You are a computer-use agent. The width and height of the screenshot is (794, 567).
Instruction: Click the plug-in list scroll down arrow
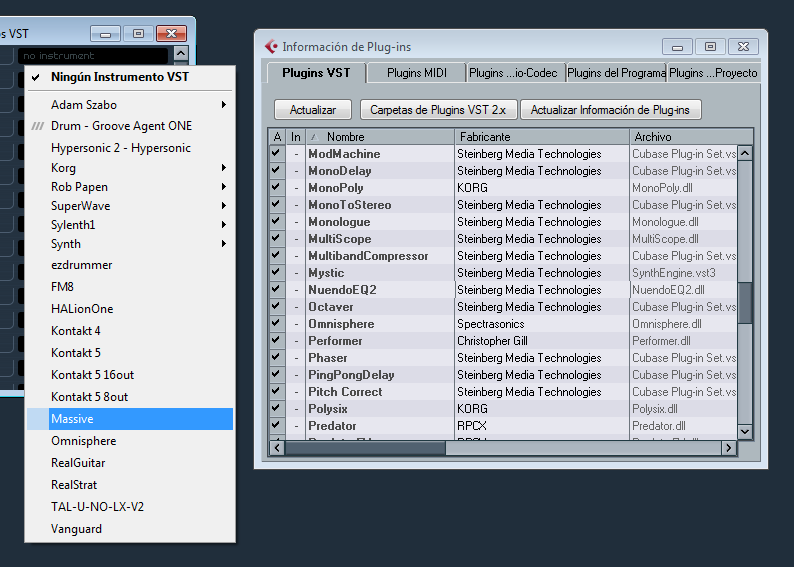pos(745,431)
